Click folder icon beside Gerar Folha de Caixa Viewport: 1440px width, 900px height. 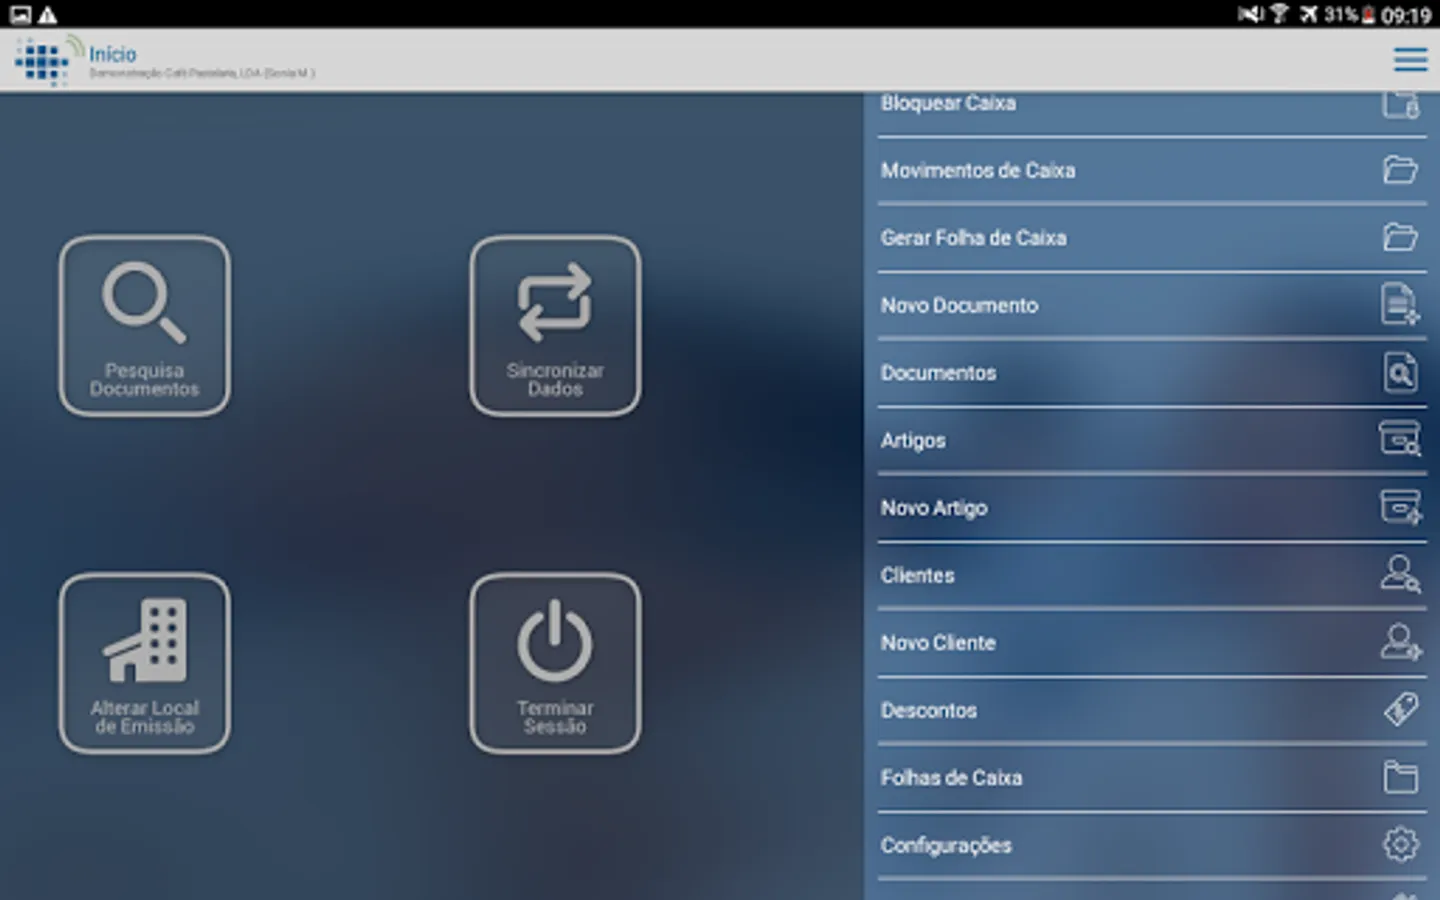coord(1400,237)
